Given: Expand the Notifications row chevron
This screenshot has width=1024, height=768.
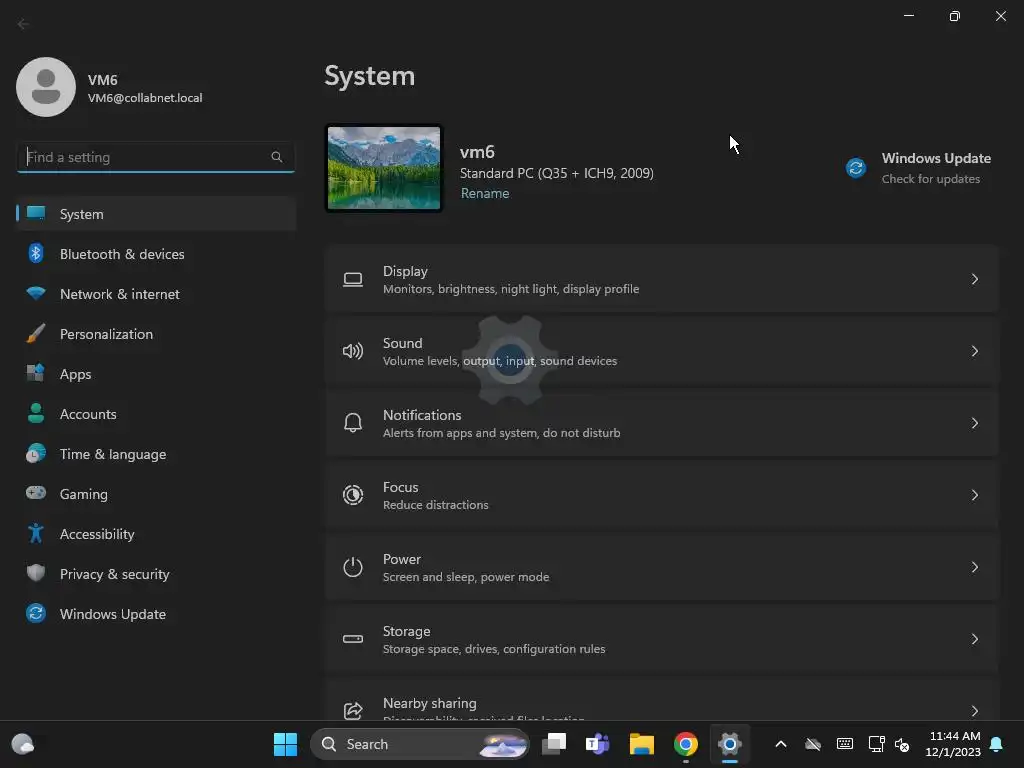Looking at the screenshot, I should [974, 423].
